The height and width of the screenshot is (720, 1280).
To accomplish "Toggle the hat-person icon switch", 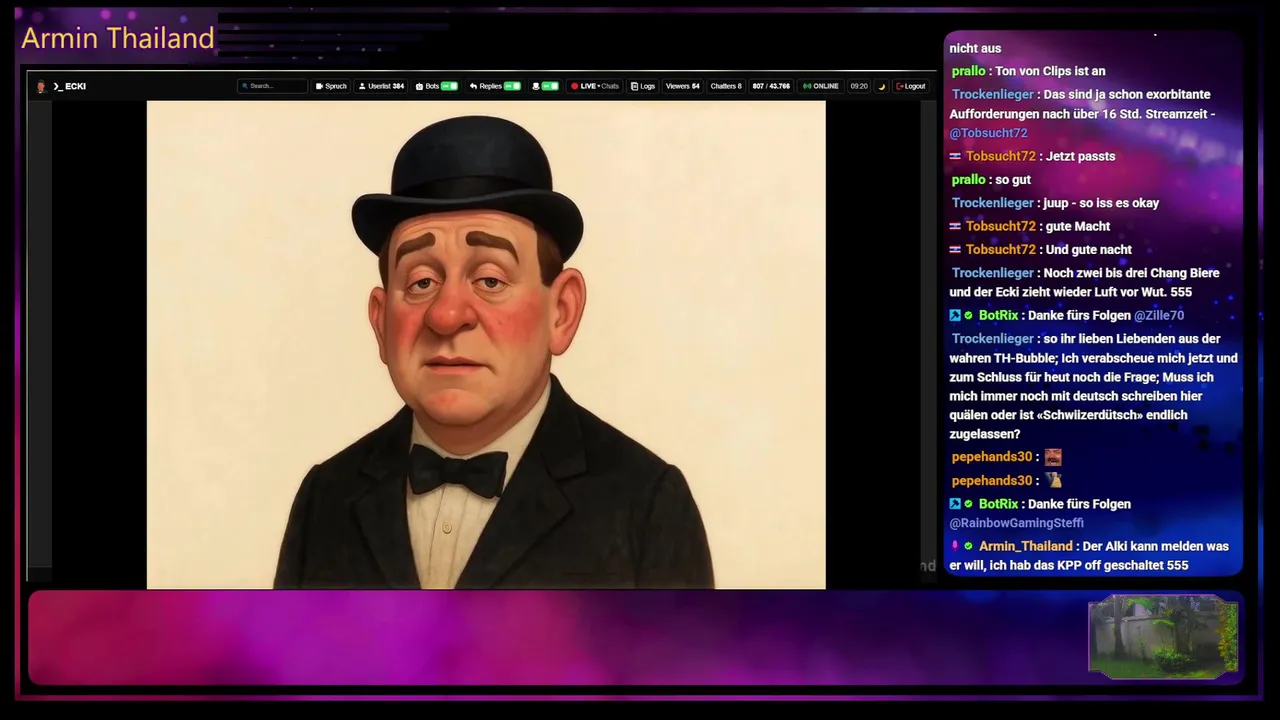I will pyautogui.click(x=550, y=86).
